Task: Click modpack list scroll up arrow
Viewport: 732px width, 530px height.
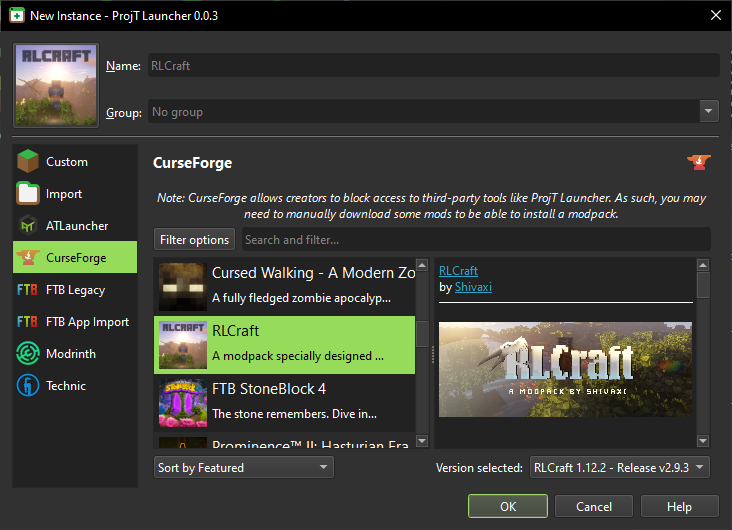Action: click(422, 265)
